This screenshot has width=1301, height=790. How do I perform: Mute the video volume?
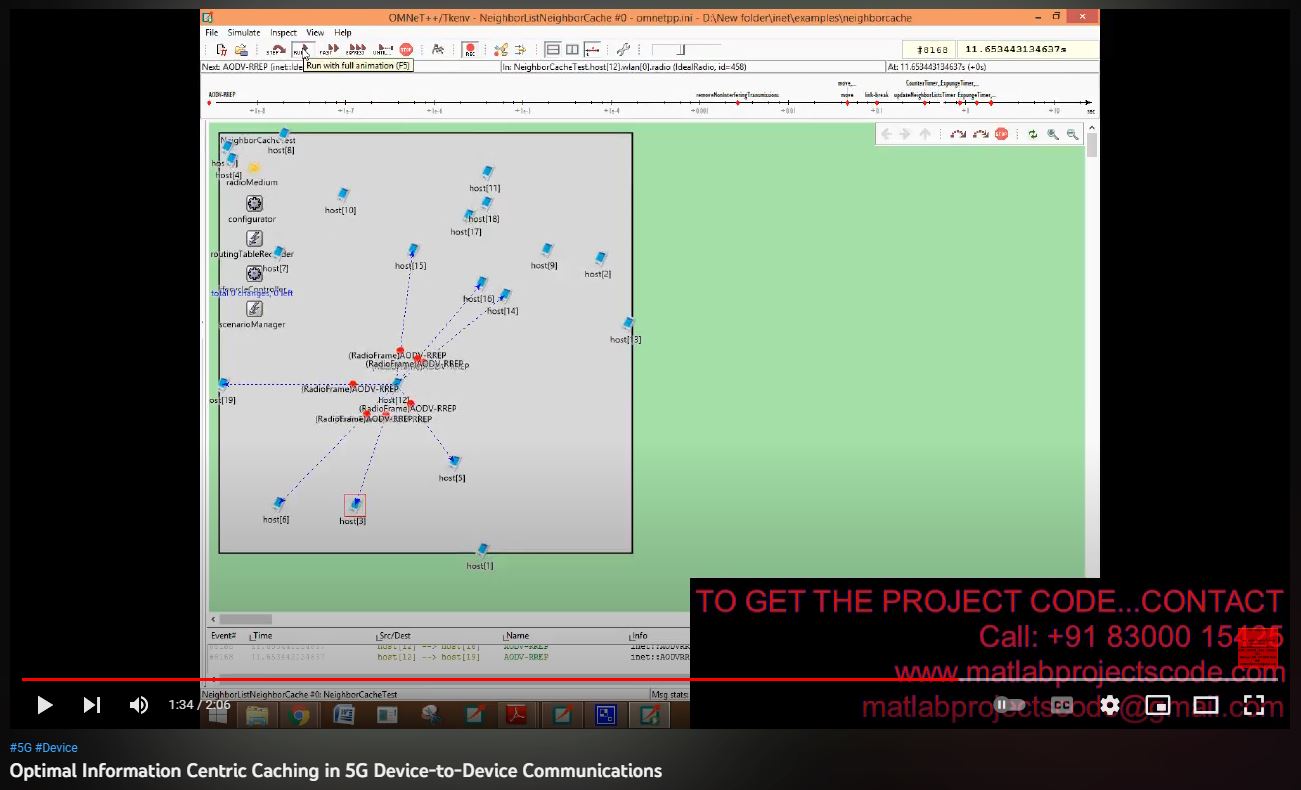(x=139, y=705)
